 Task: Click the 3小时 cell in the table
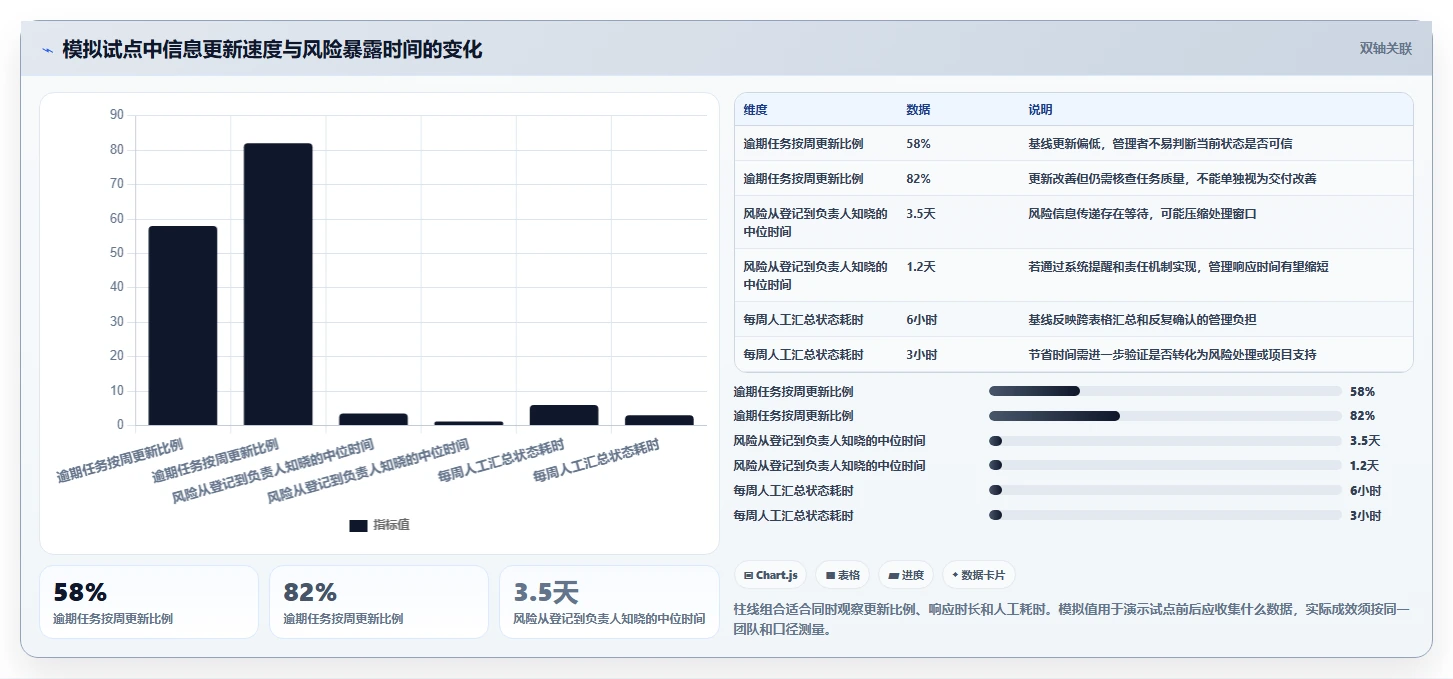tap(921, 355)
